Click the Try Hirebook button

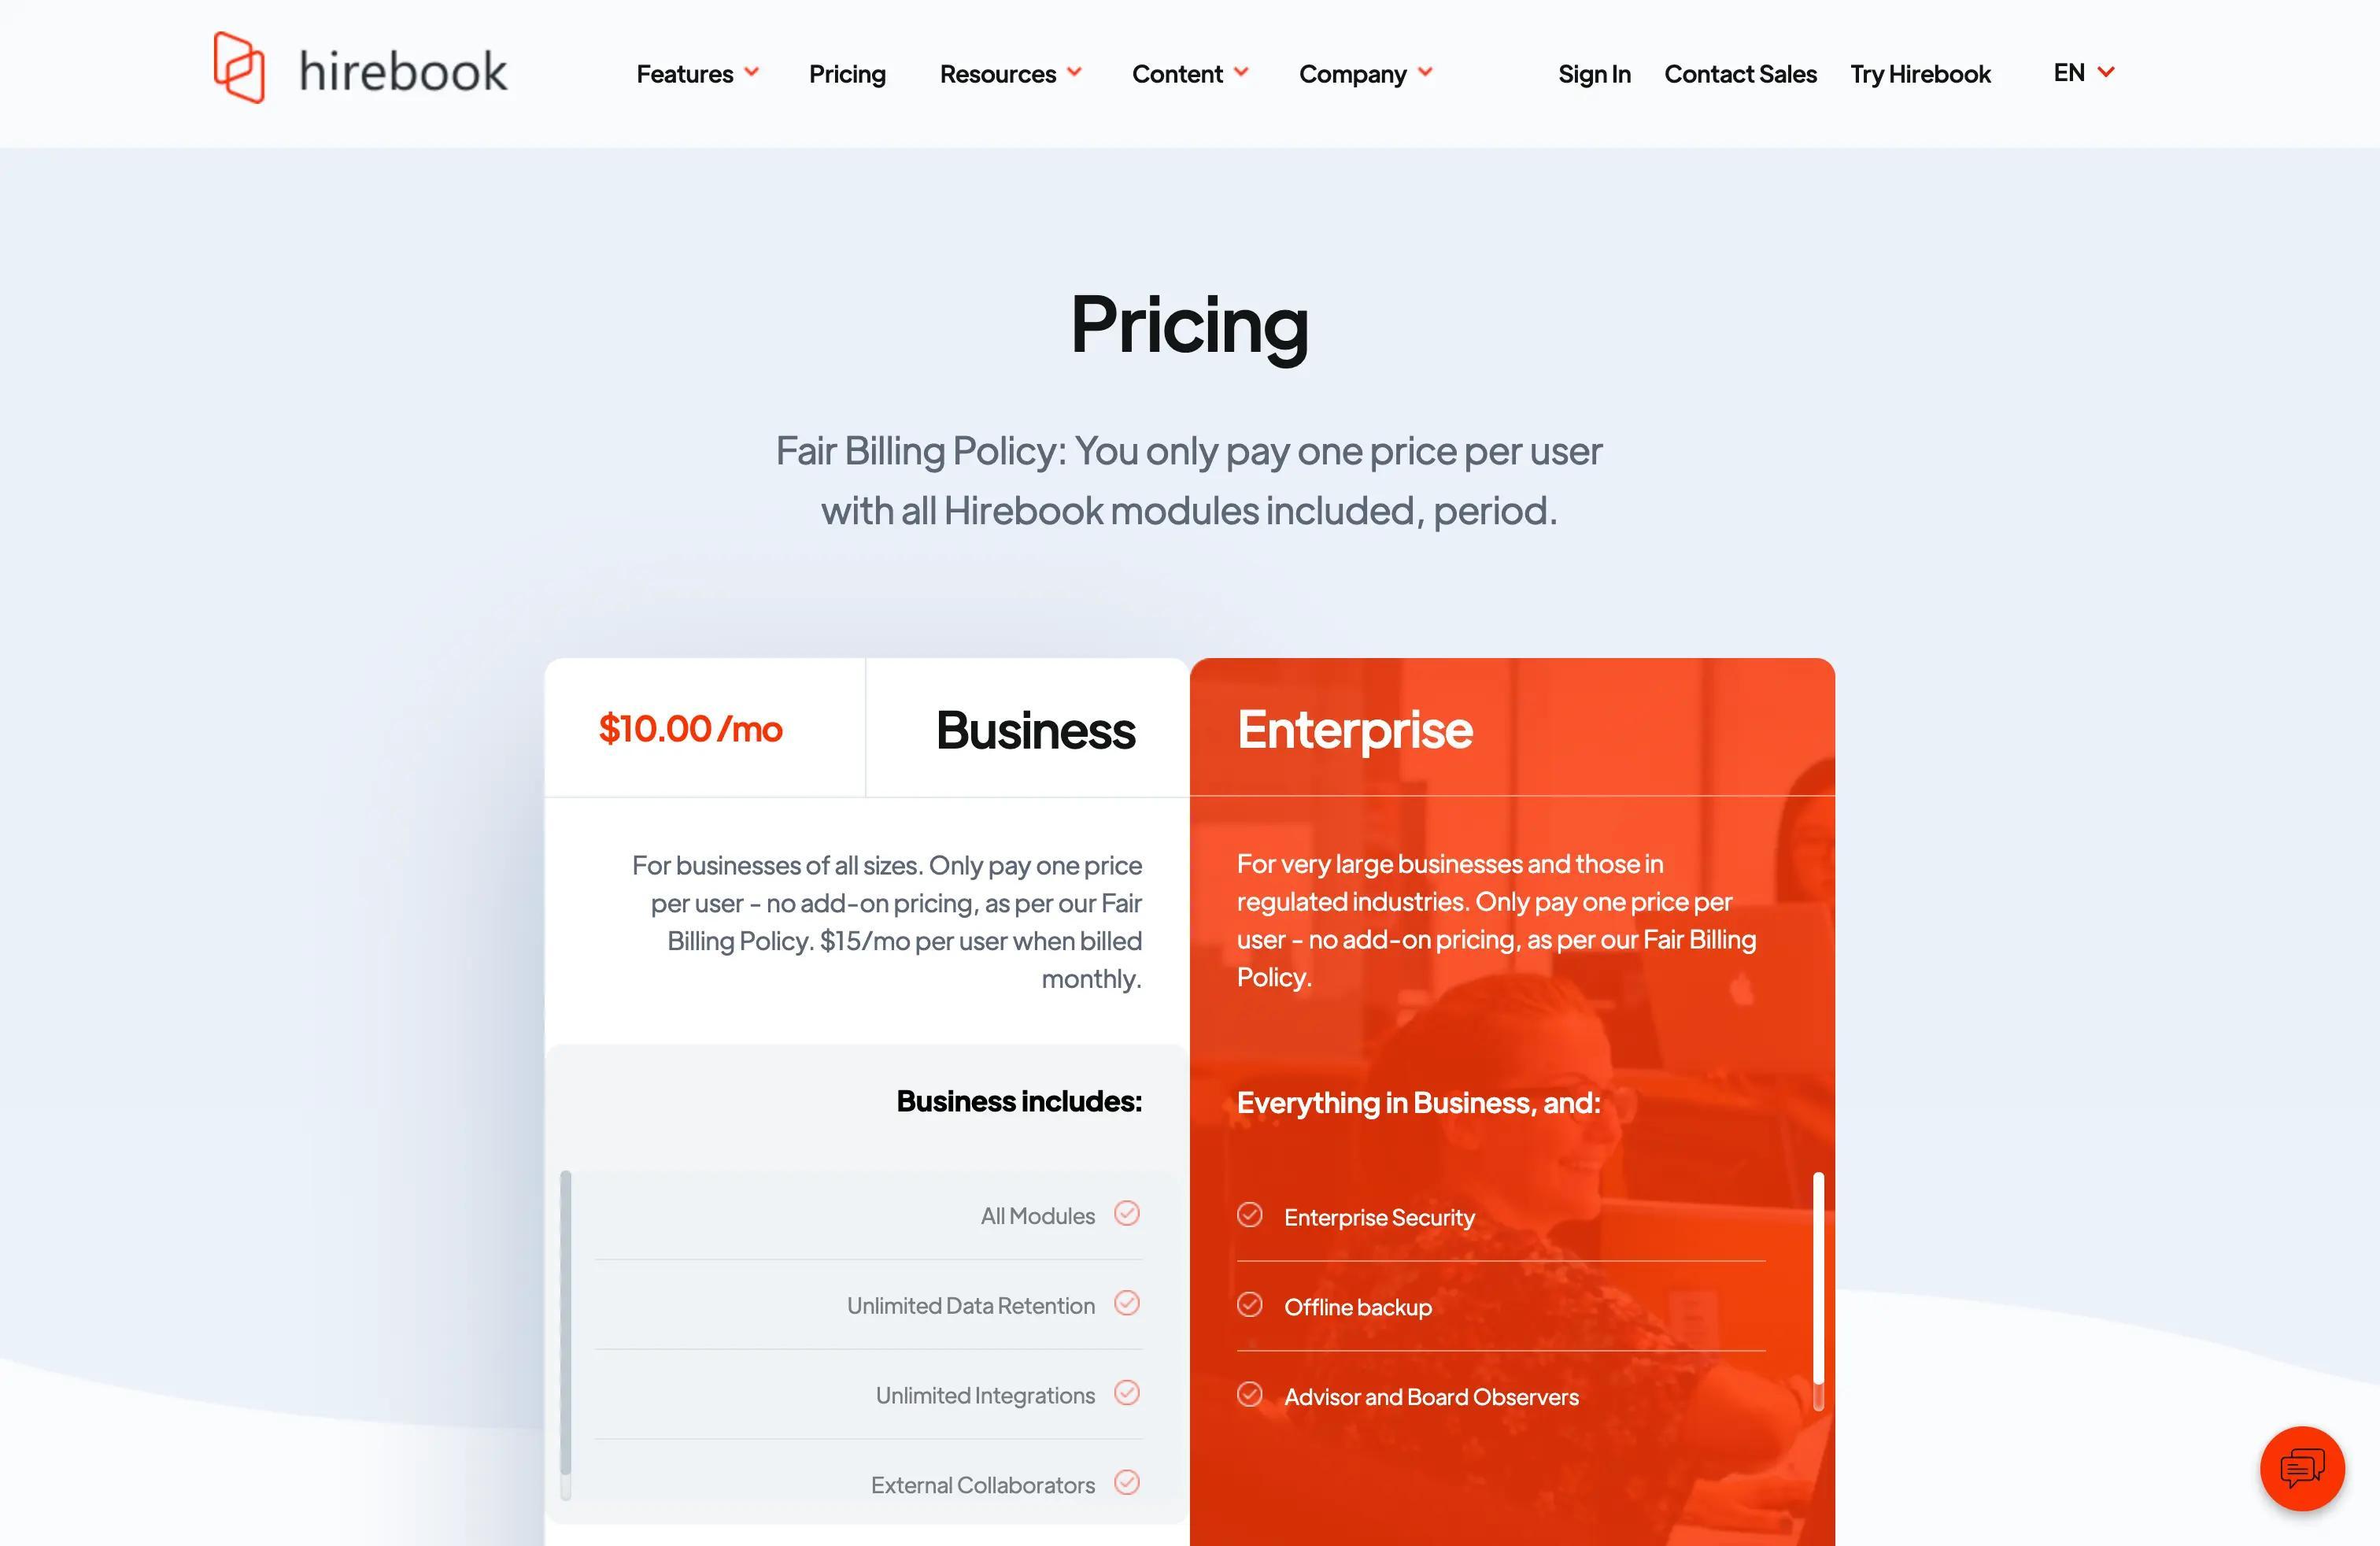click(x=1920, y=73)
